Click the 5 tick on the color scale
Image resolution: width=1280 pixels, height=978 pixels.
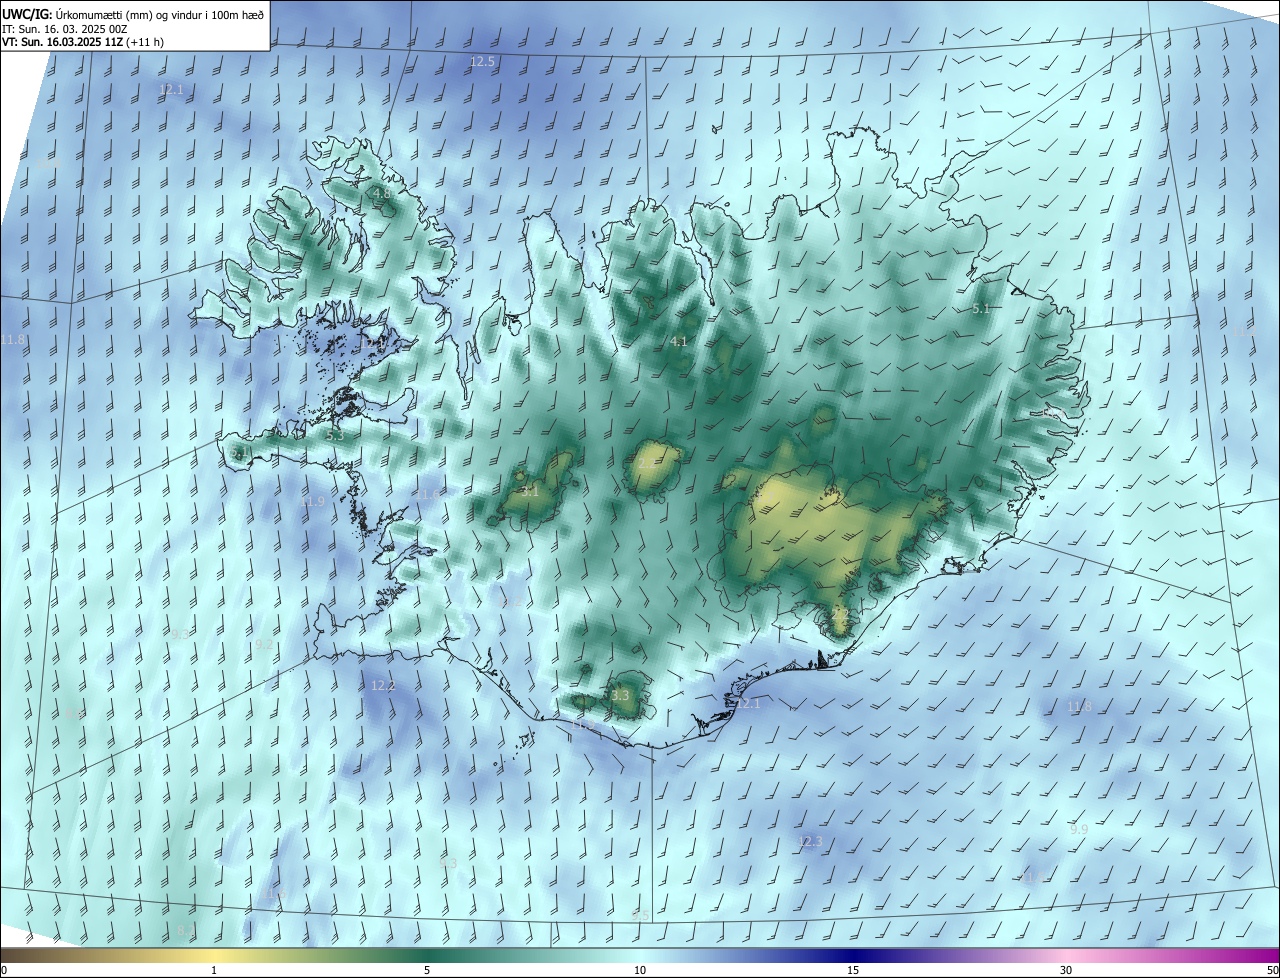click(427, 971)
